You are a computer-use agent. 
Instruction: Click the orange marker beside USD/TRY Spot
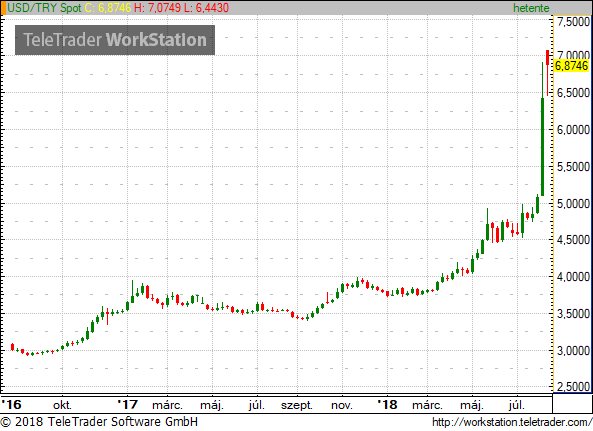pyautogui.click(x=3, y=8)
